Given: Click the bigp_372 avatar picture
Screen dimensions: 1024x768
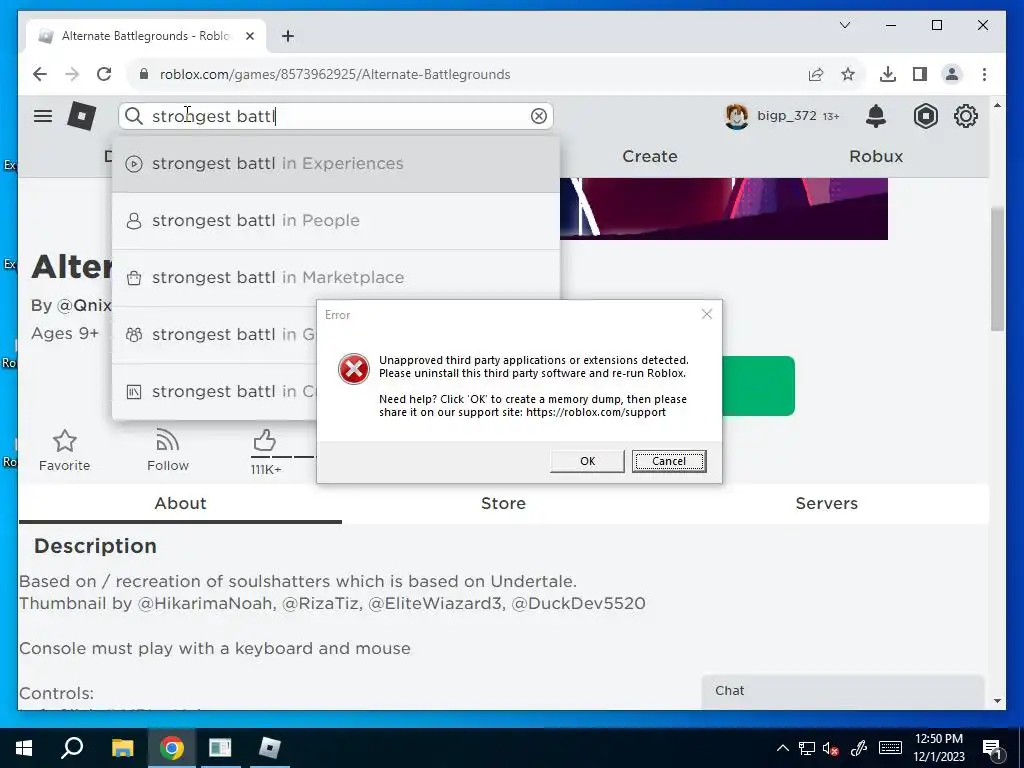Looking at the screenshot, I should pos(737,116).
